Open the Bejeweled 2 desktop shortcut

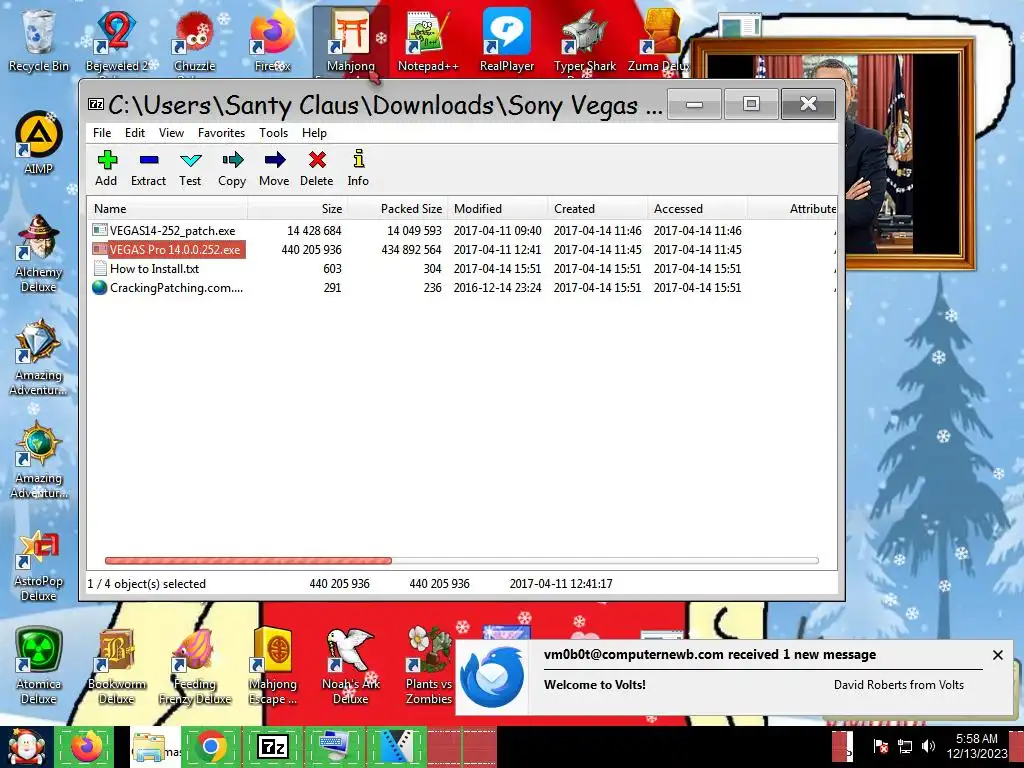pos(117,40)
